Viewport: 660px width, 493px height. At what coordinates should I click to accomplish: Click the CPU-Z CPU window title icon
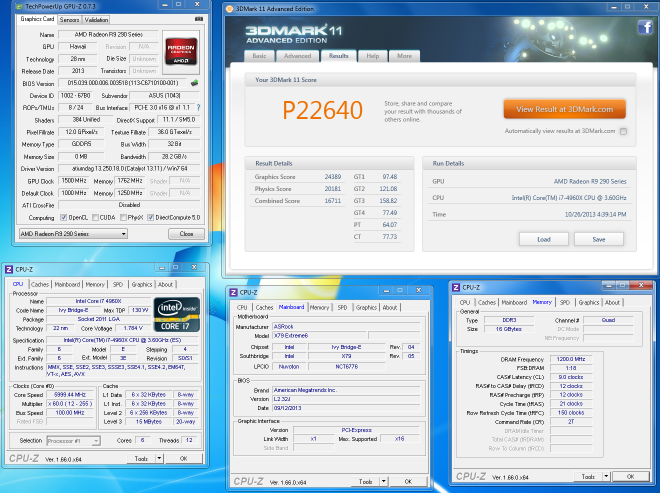(9, 269)
